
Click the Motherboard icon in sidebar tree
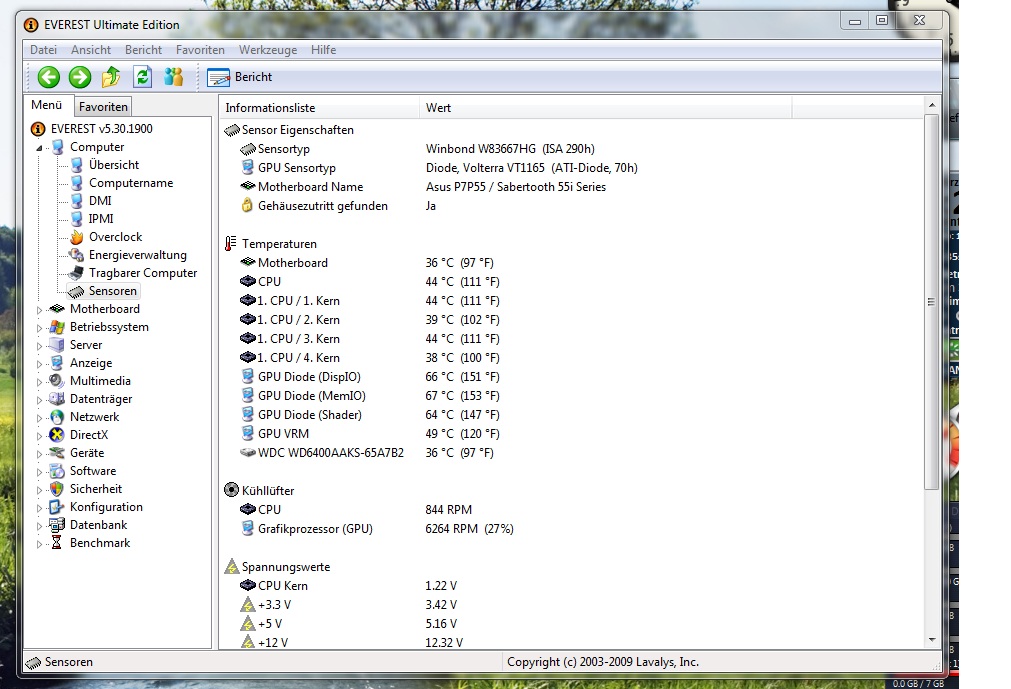coord(57,309)
